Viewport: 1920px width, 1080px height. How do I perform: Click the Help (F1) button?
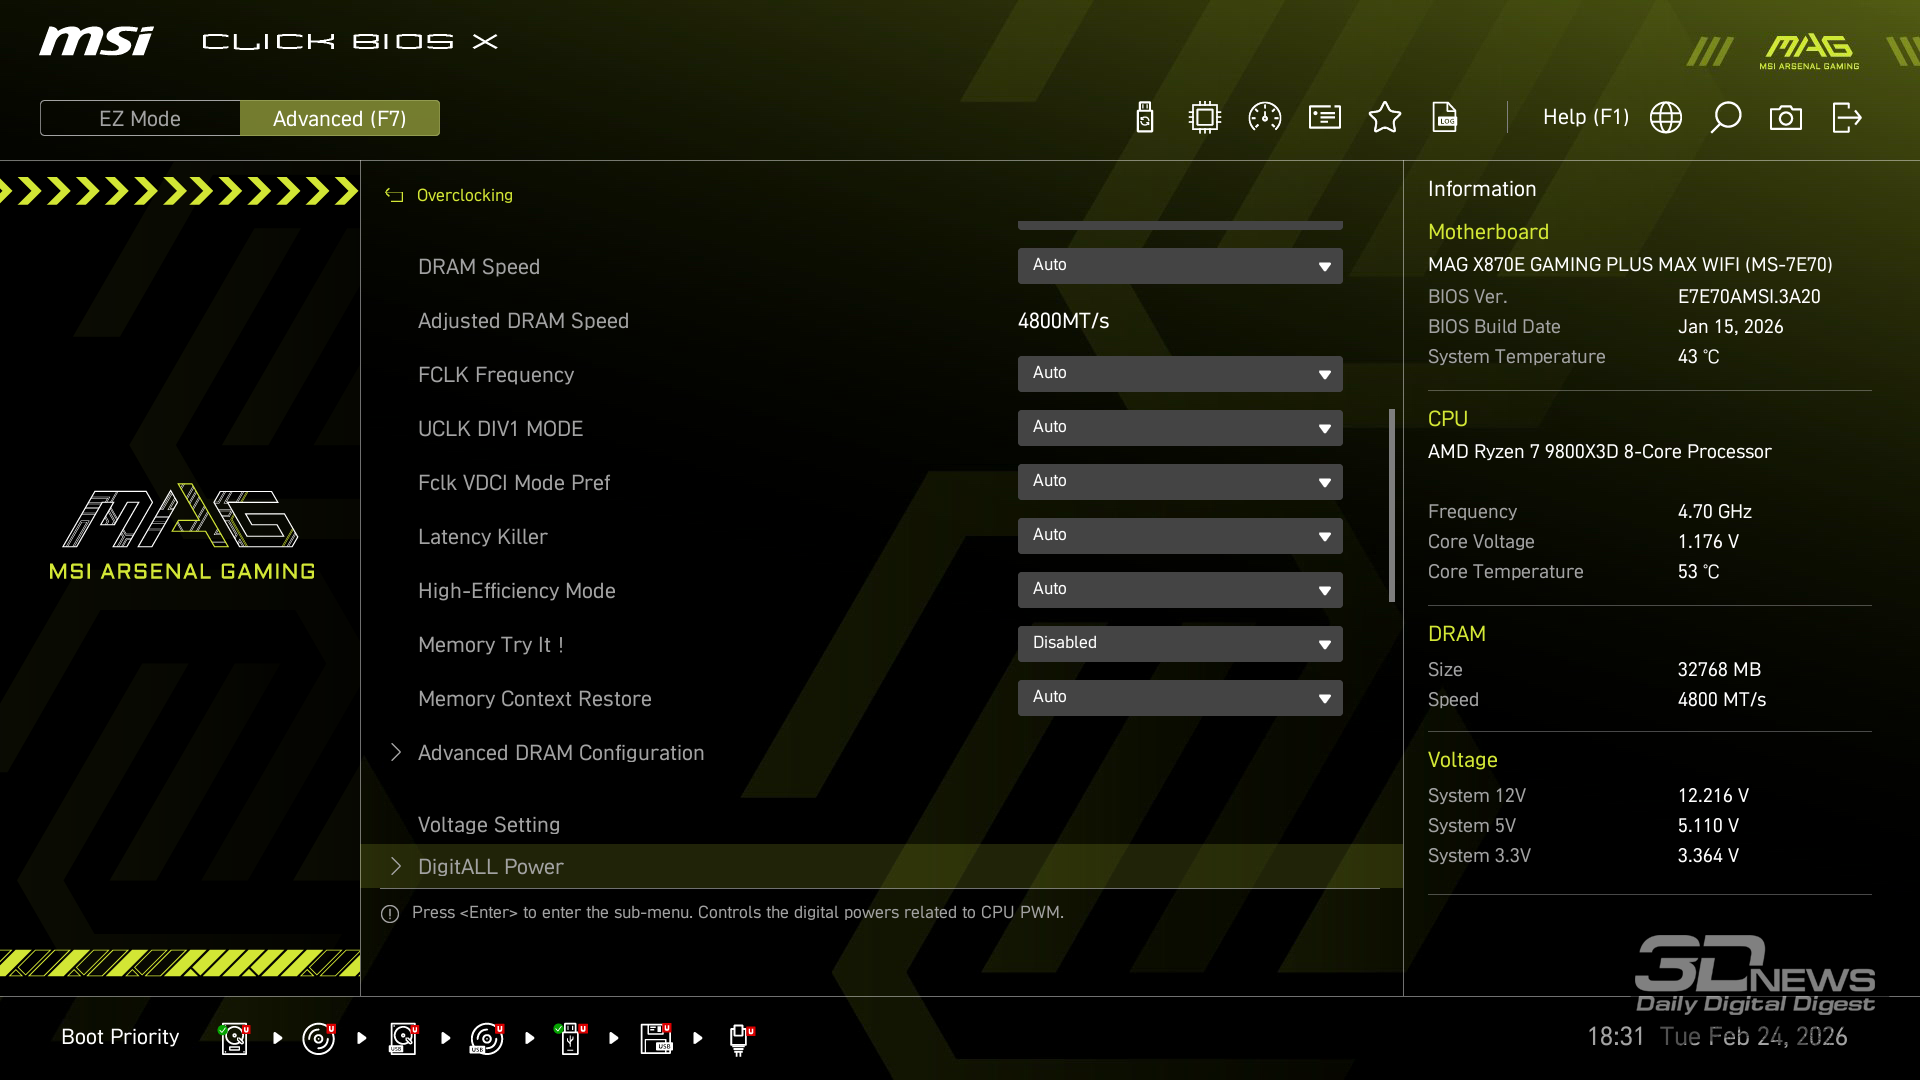coord(1585,118)
